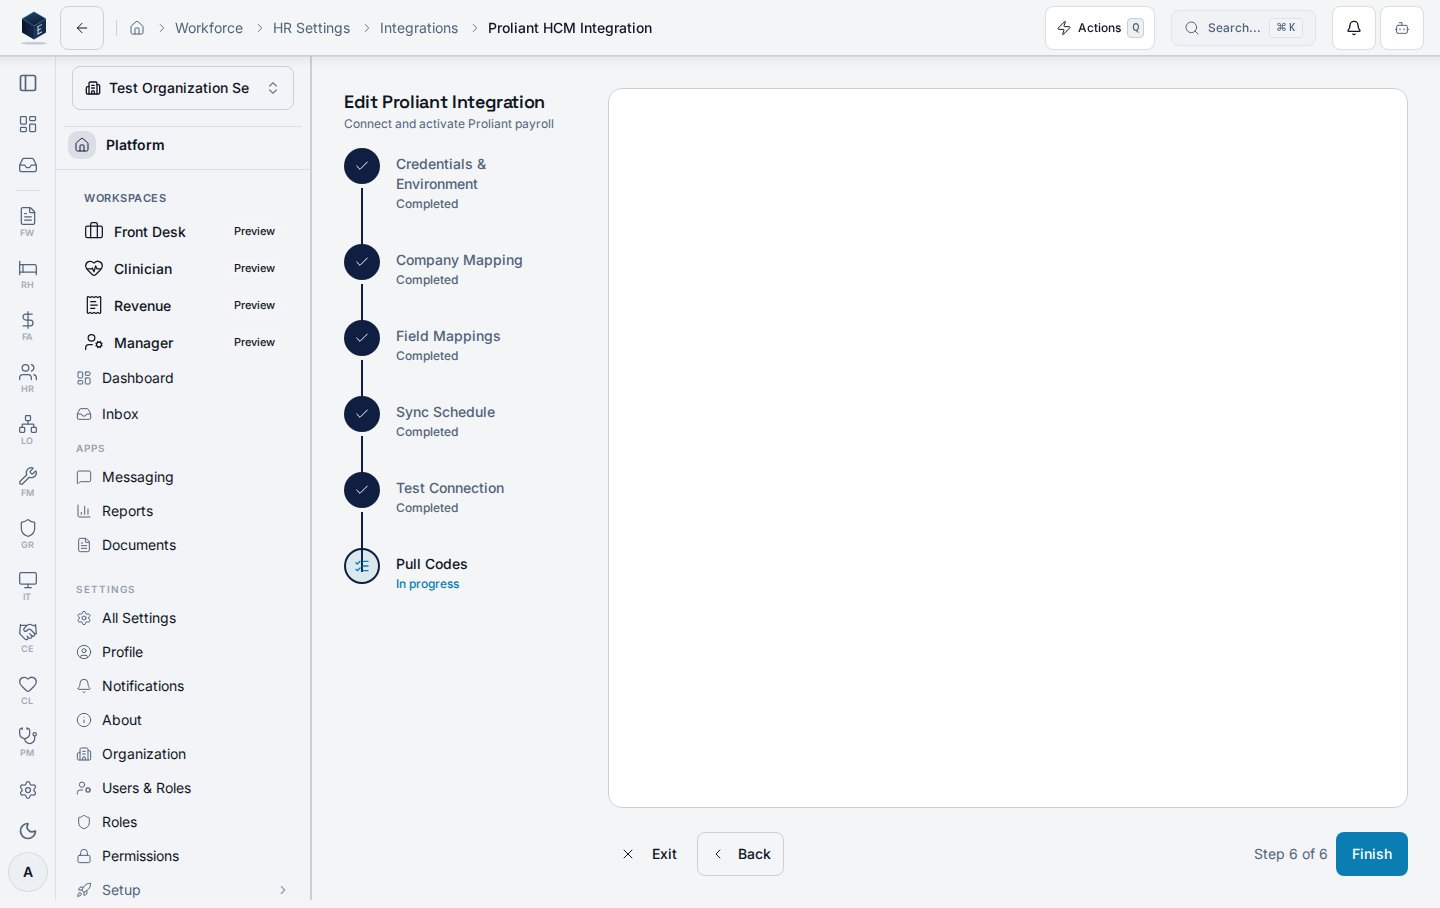Open Roles settings

click(x=183, y=822)
